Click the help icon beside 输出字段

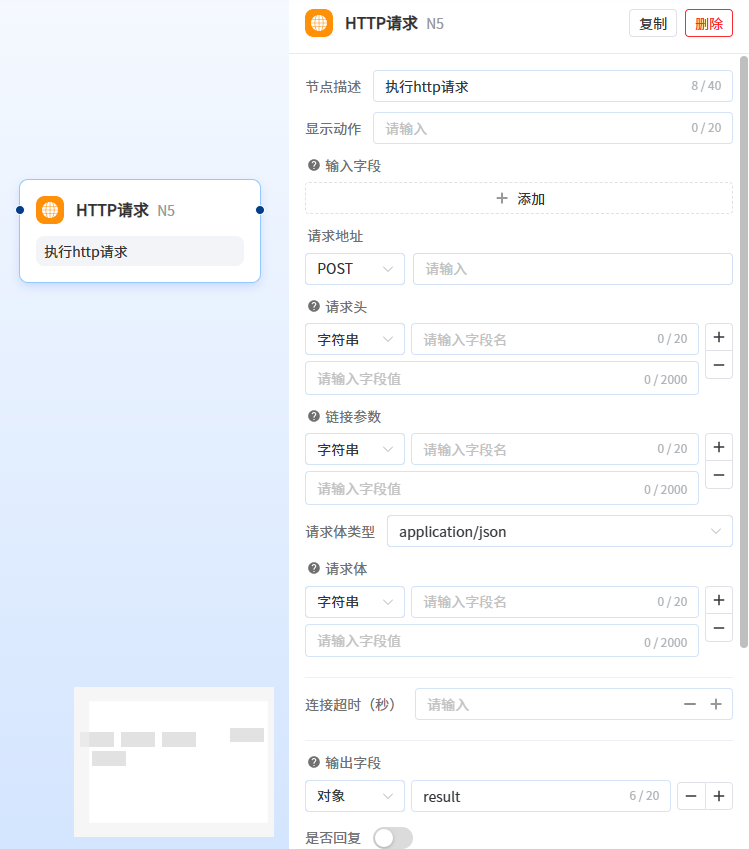point(314,763)
